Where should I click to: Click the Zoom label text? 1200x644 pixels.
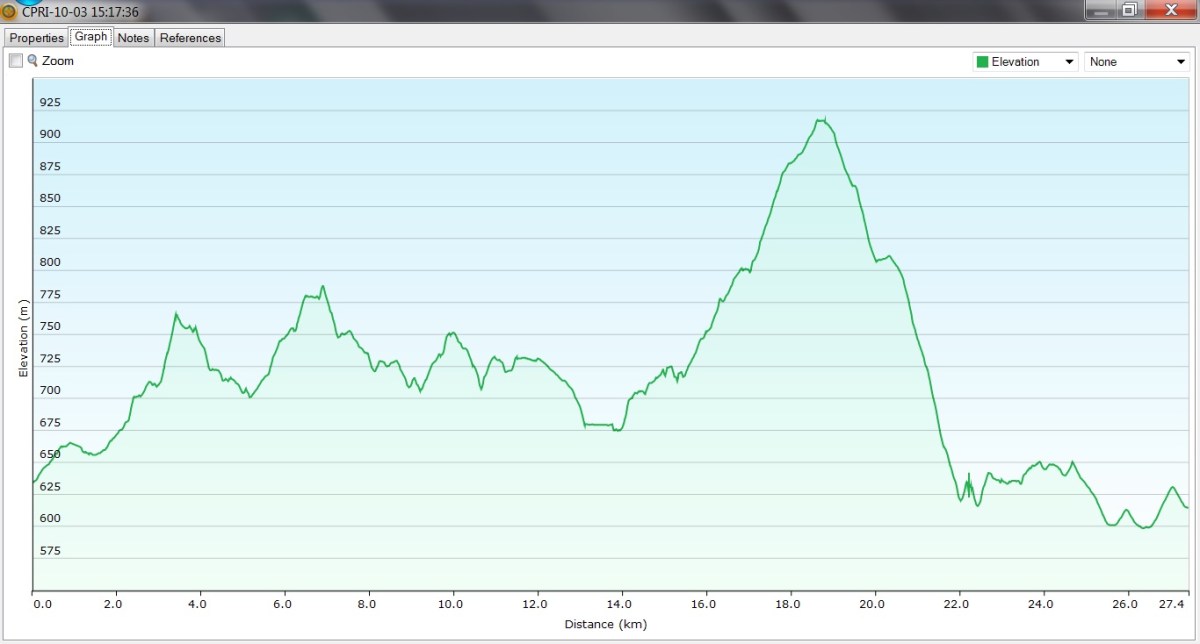click(x=58, y=61)
